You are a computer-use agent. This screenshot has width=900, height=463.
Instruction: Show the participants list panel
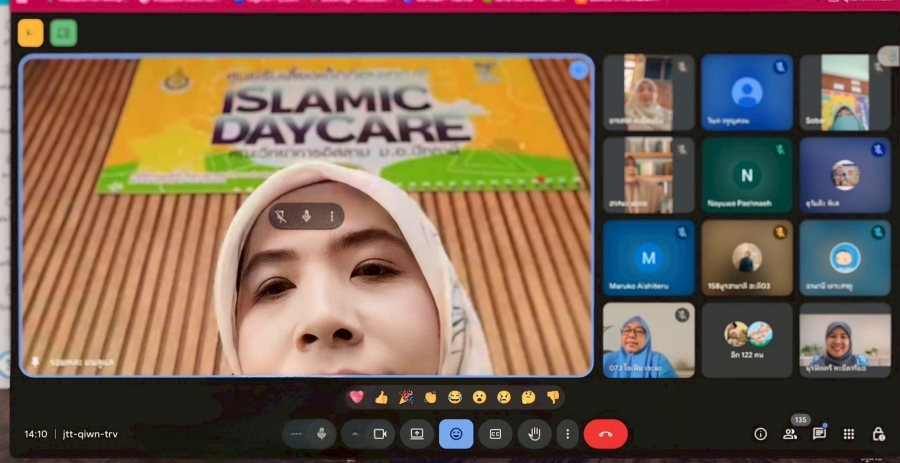790,434
